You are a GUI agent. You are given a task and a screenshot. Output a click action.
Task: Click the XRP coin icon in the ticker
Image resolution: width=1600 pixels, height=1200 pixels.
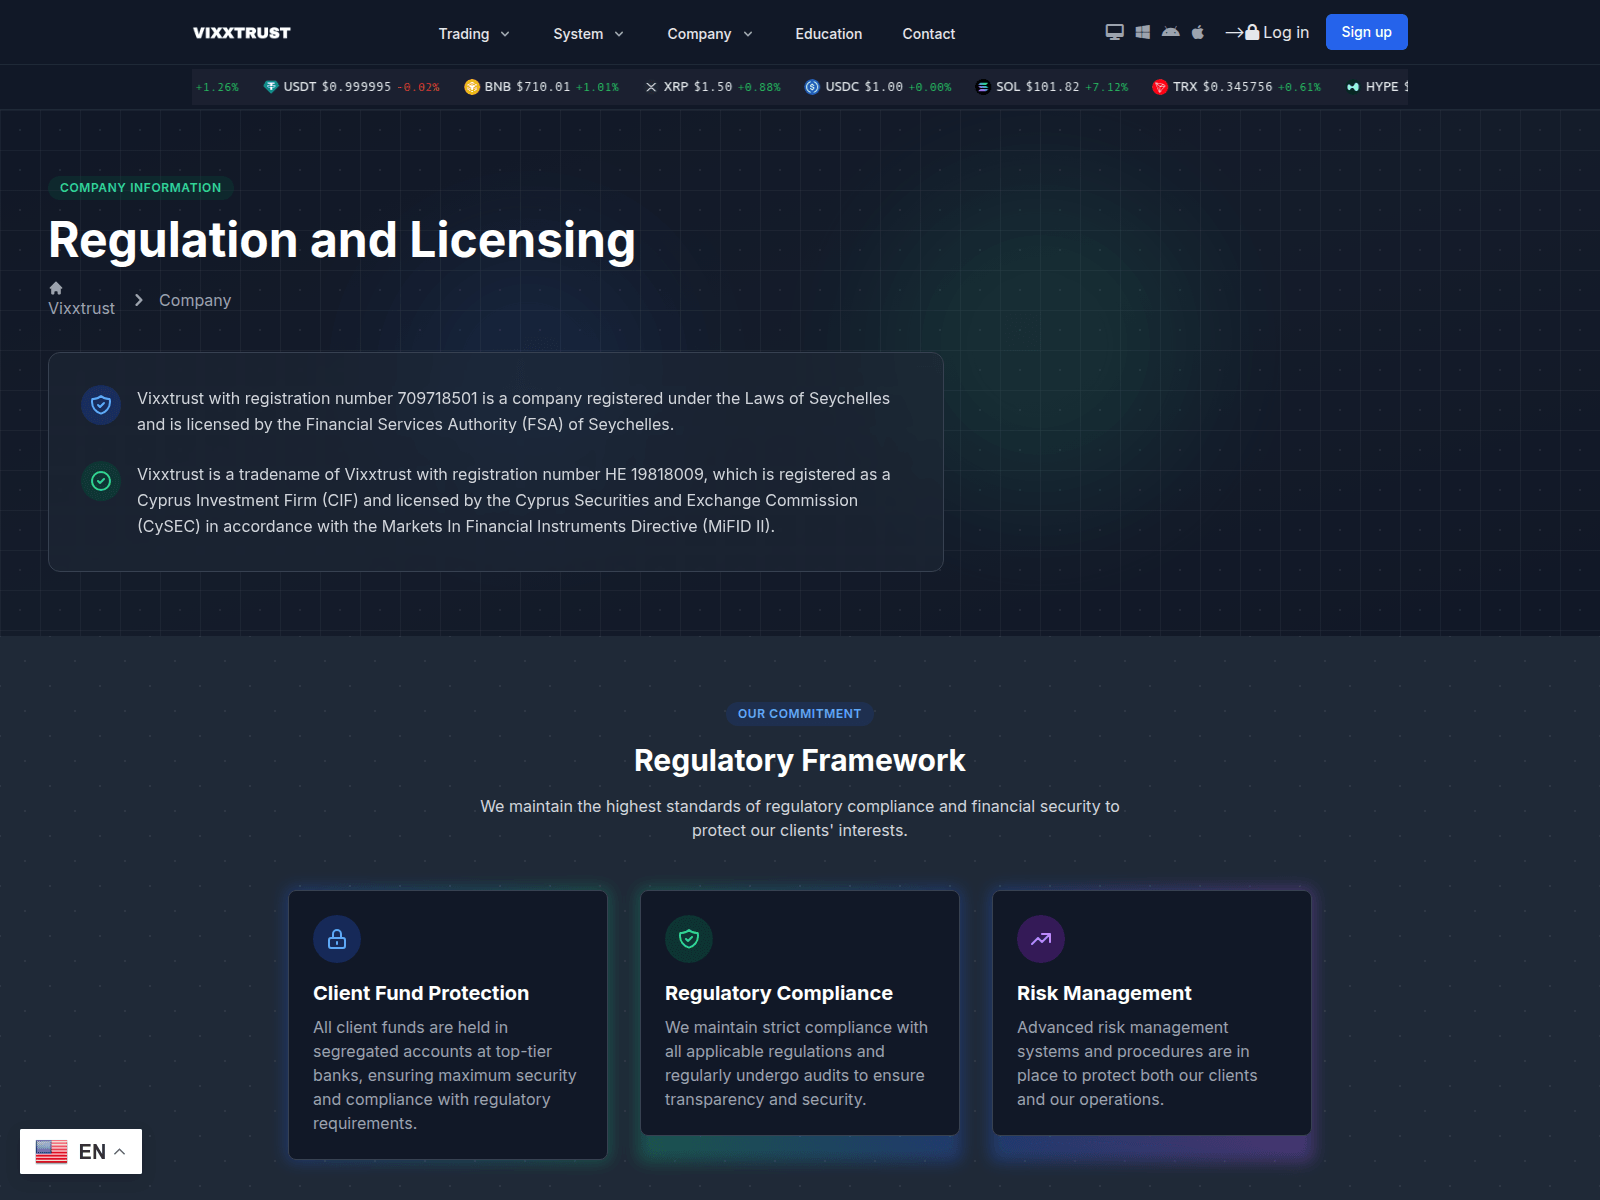(x=651, y=87)
